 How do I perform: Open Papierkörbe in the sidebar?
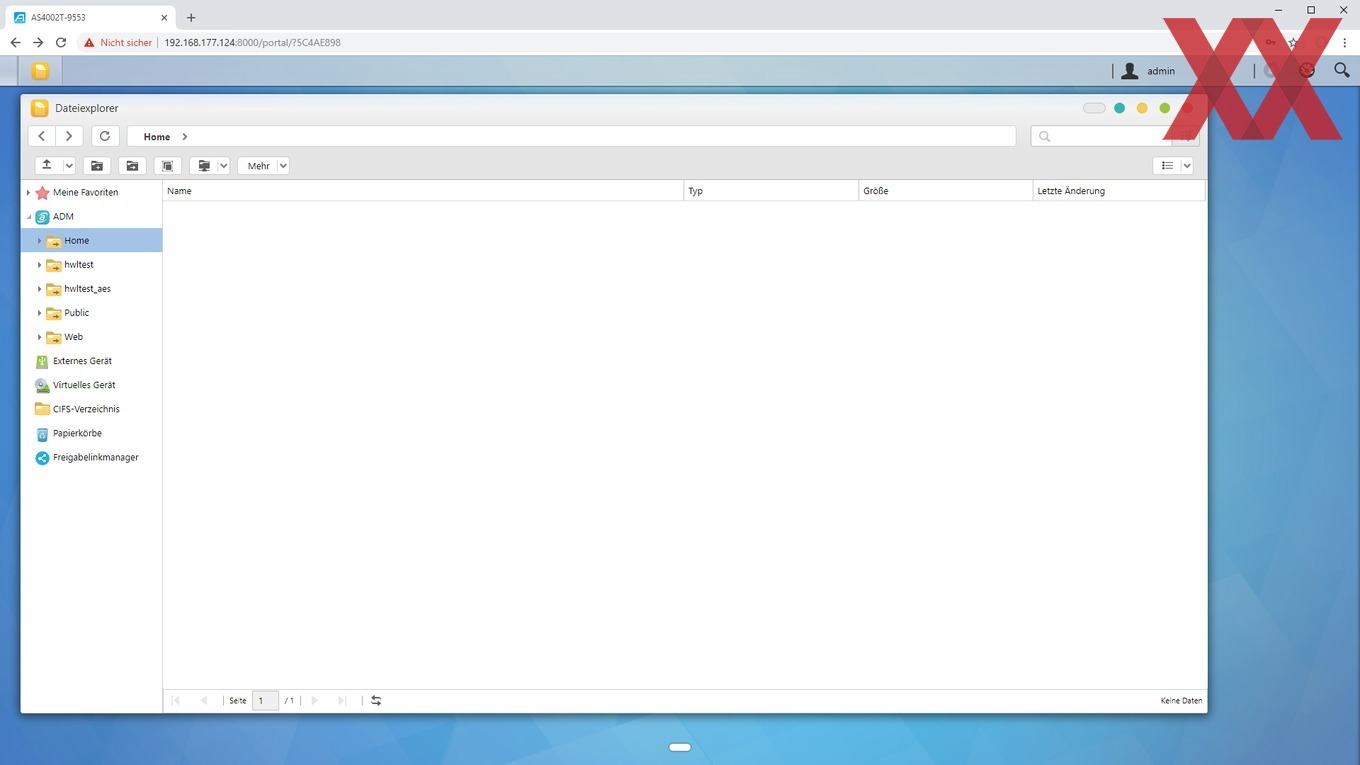tap(77, 433)
